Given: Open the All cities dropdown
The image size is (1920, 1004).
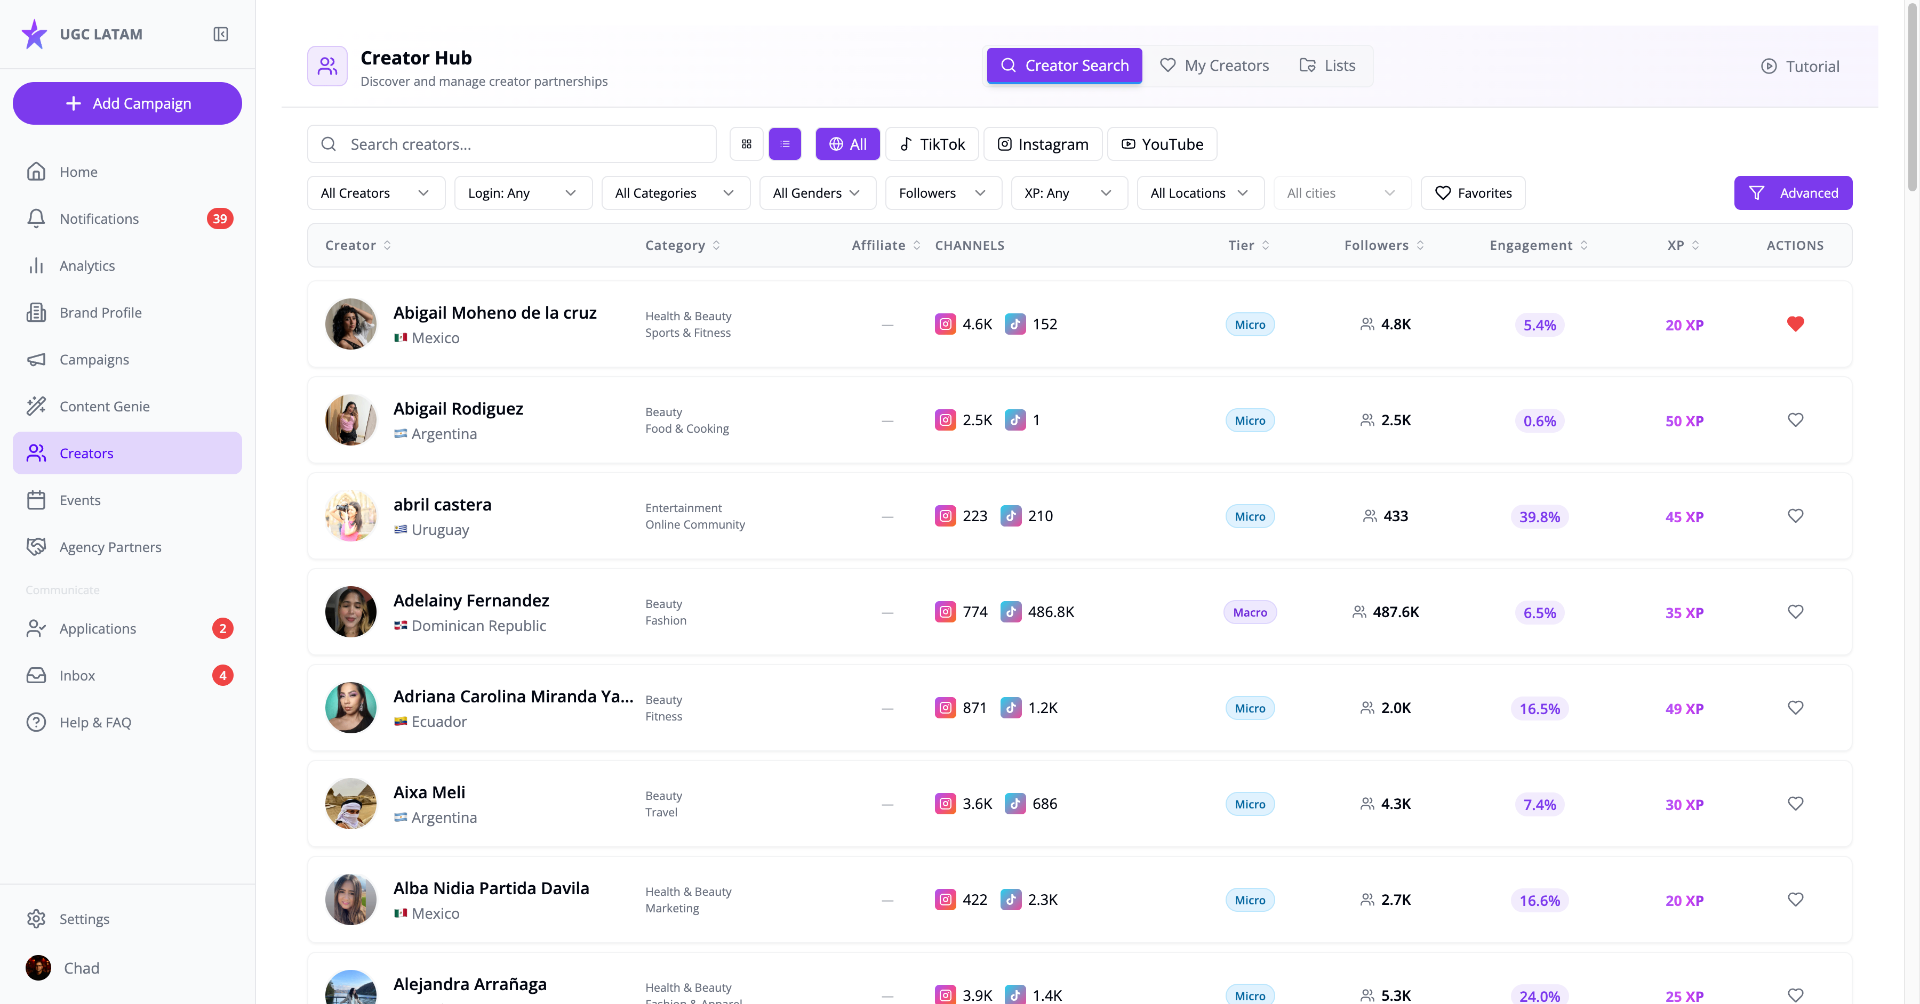Looking at the screenshot, I should pos(1342,193).
